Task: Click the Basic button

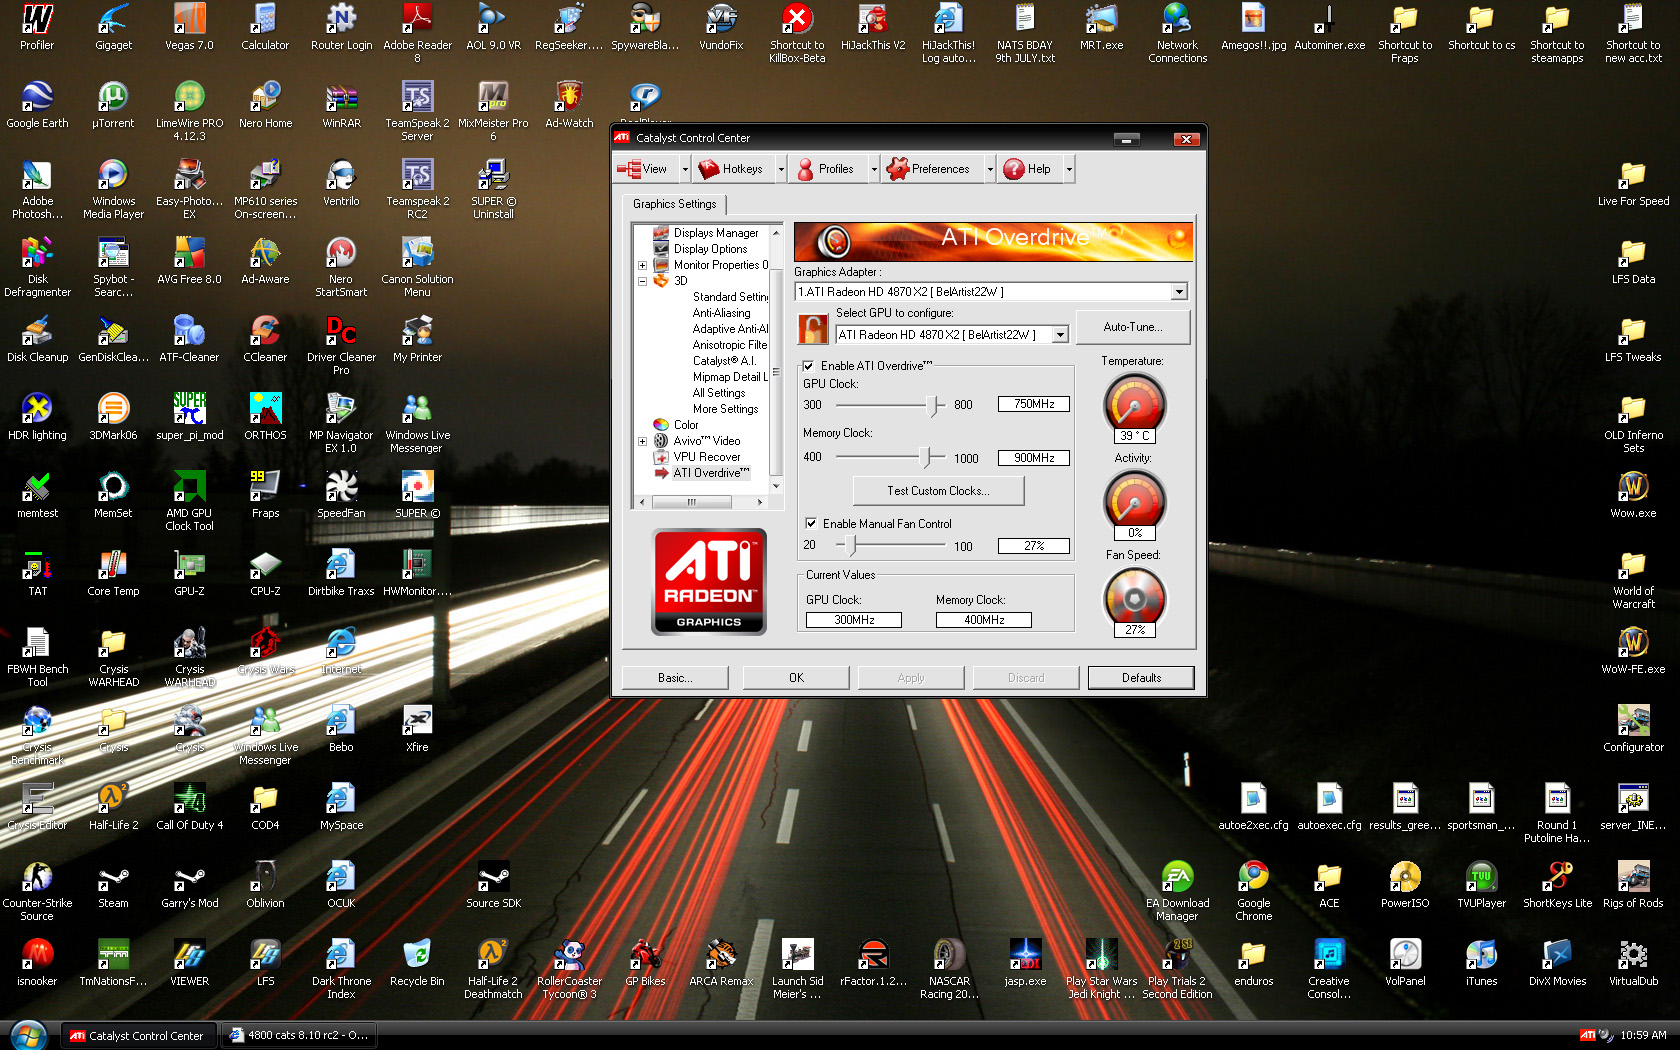Action: click(675, 678)
